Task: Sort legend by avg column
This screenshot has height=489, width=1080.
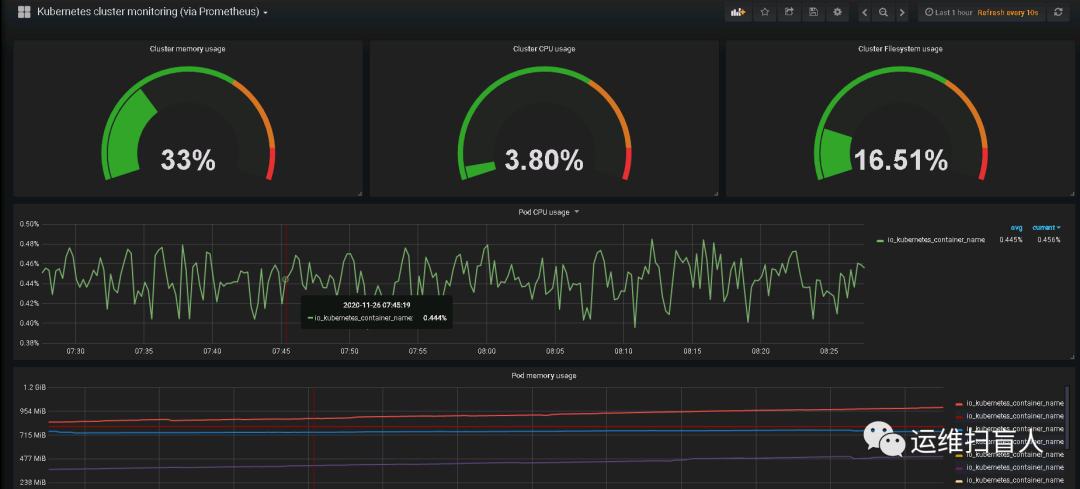Action: point(1017,227)
